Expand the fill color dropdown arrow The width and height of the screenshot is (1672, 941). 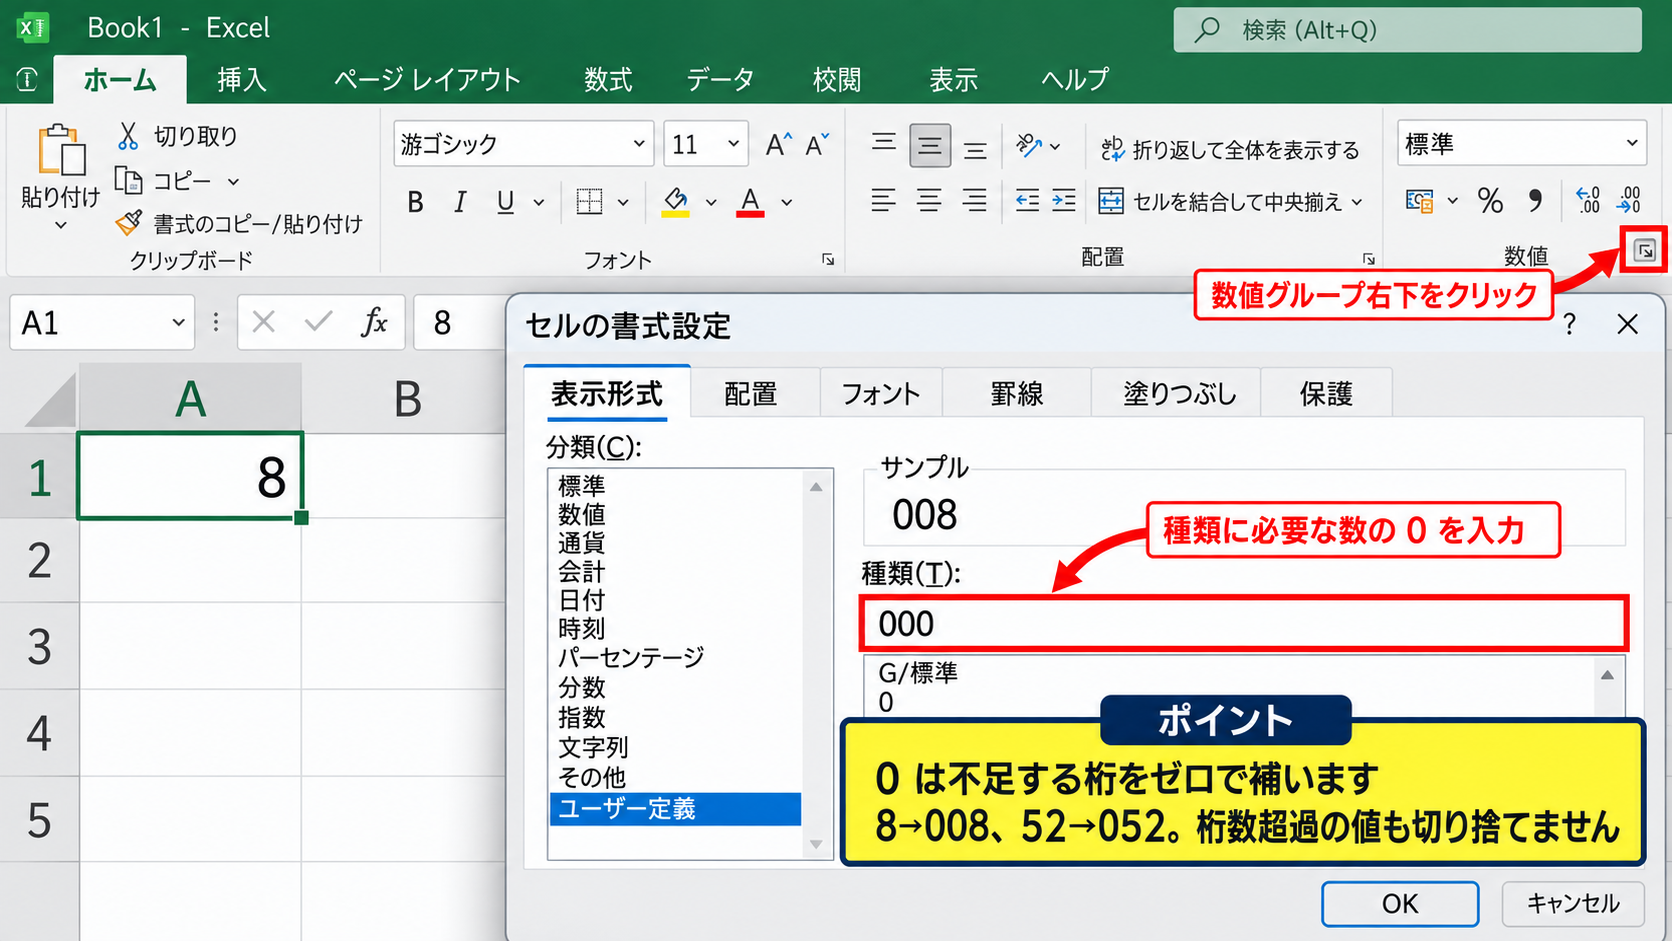[x=711, y=203]
